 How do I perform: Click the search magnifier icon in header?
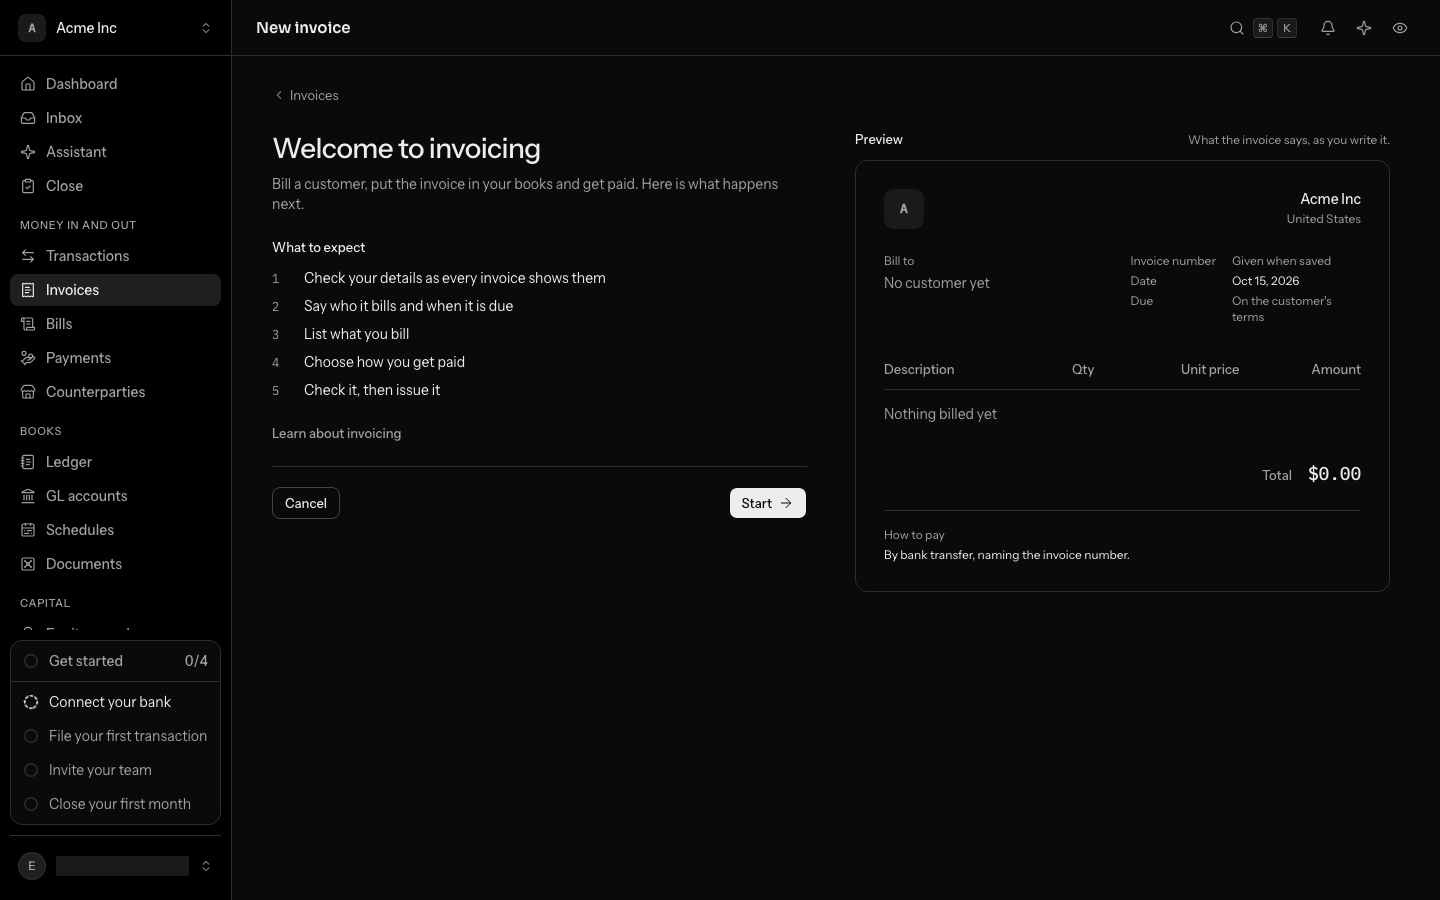(x=1237, y=28)
